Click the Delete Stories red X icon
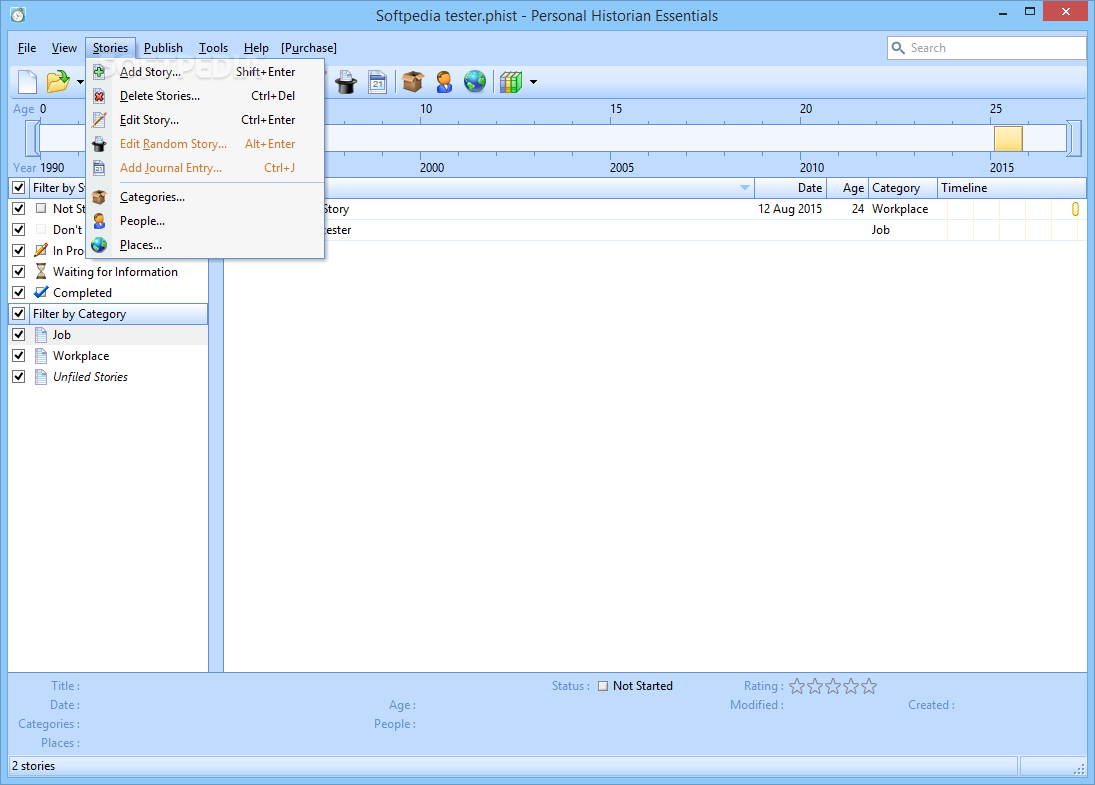Screen dimensions: 1095x785 (x=99, y=96)
